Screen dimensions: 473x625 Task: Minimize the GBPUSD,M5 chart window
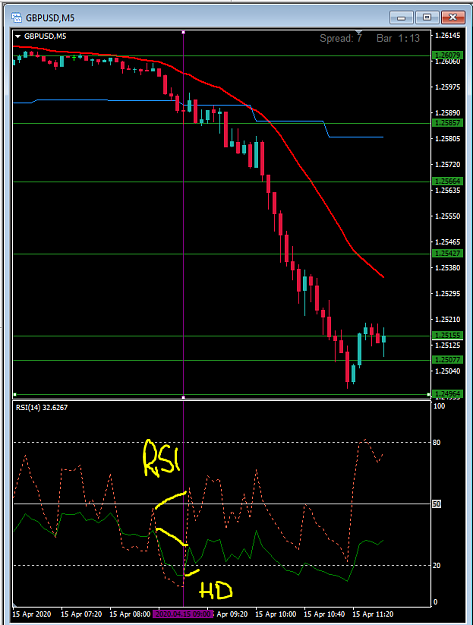click(401, 18)
